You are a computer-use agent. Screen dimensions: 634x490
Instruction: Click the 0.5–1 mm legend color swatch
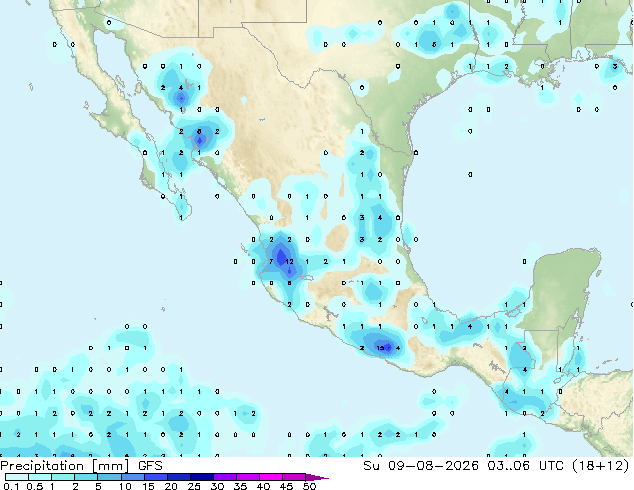coord(40,477)
